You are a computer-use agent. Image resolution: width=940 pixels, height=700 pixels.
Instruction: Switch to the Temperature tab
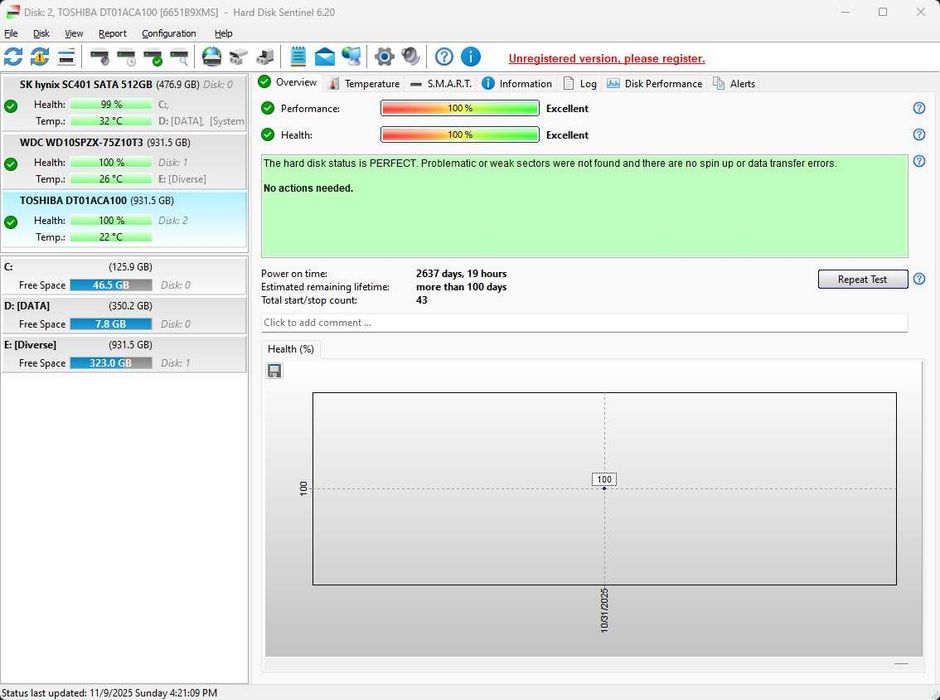pyautogui.click(x=364, y=83)
